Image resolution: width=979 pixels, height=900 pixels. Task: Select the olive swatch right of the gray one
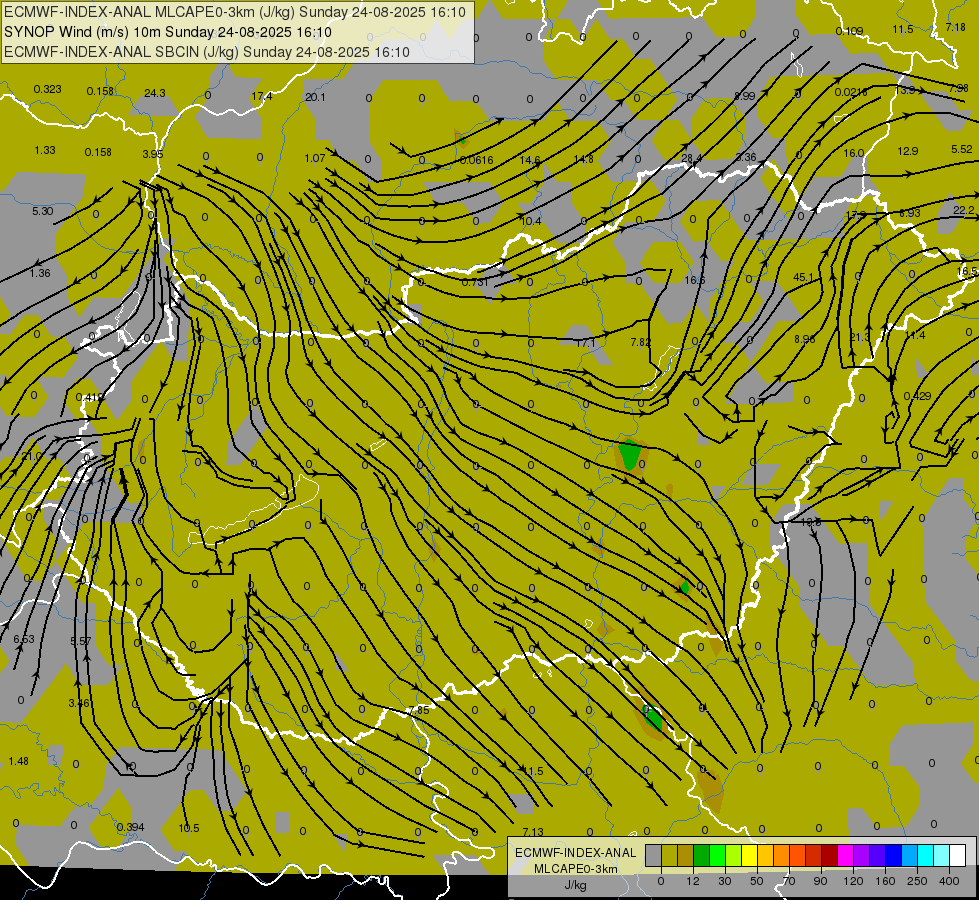(x=669, y=855)
